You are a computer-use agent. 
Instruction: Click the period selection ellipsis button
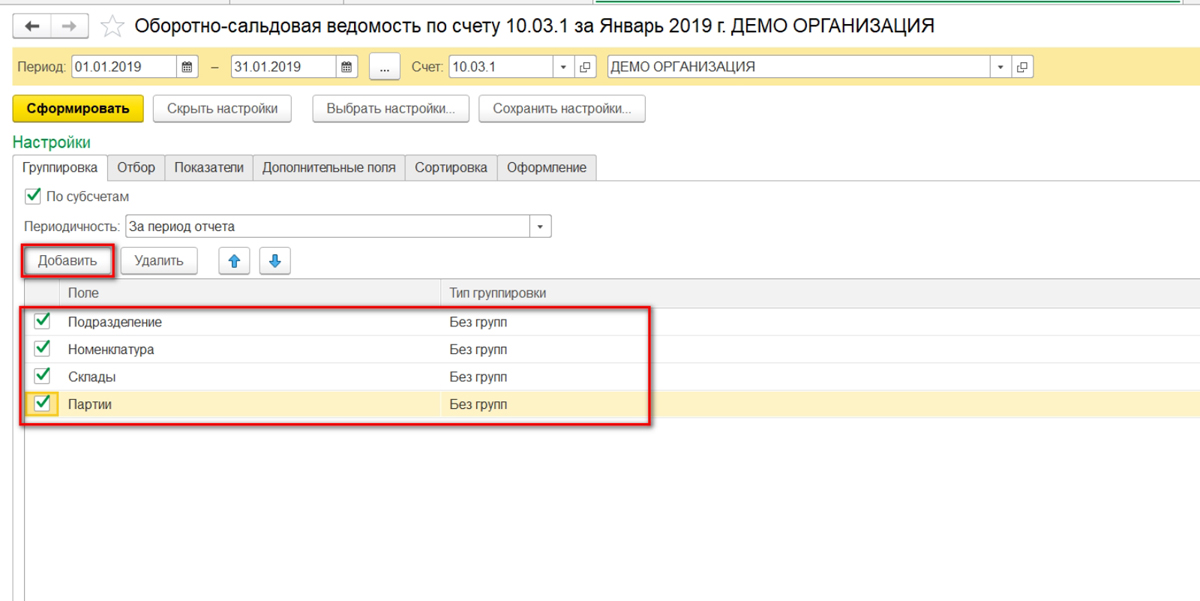[x=384, y=67]
